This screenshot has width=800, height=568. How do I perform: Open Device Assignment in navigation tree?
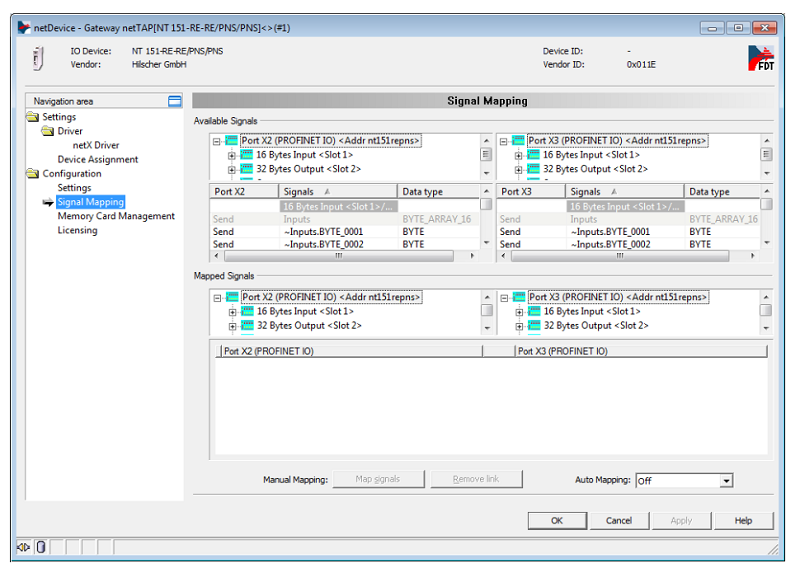98,160
